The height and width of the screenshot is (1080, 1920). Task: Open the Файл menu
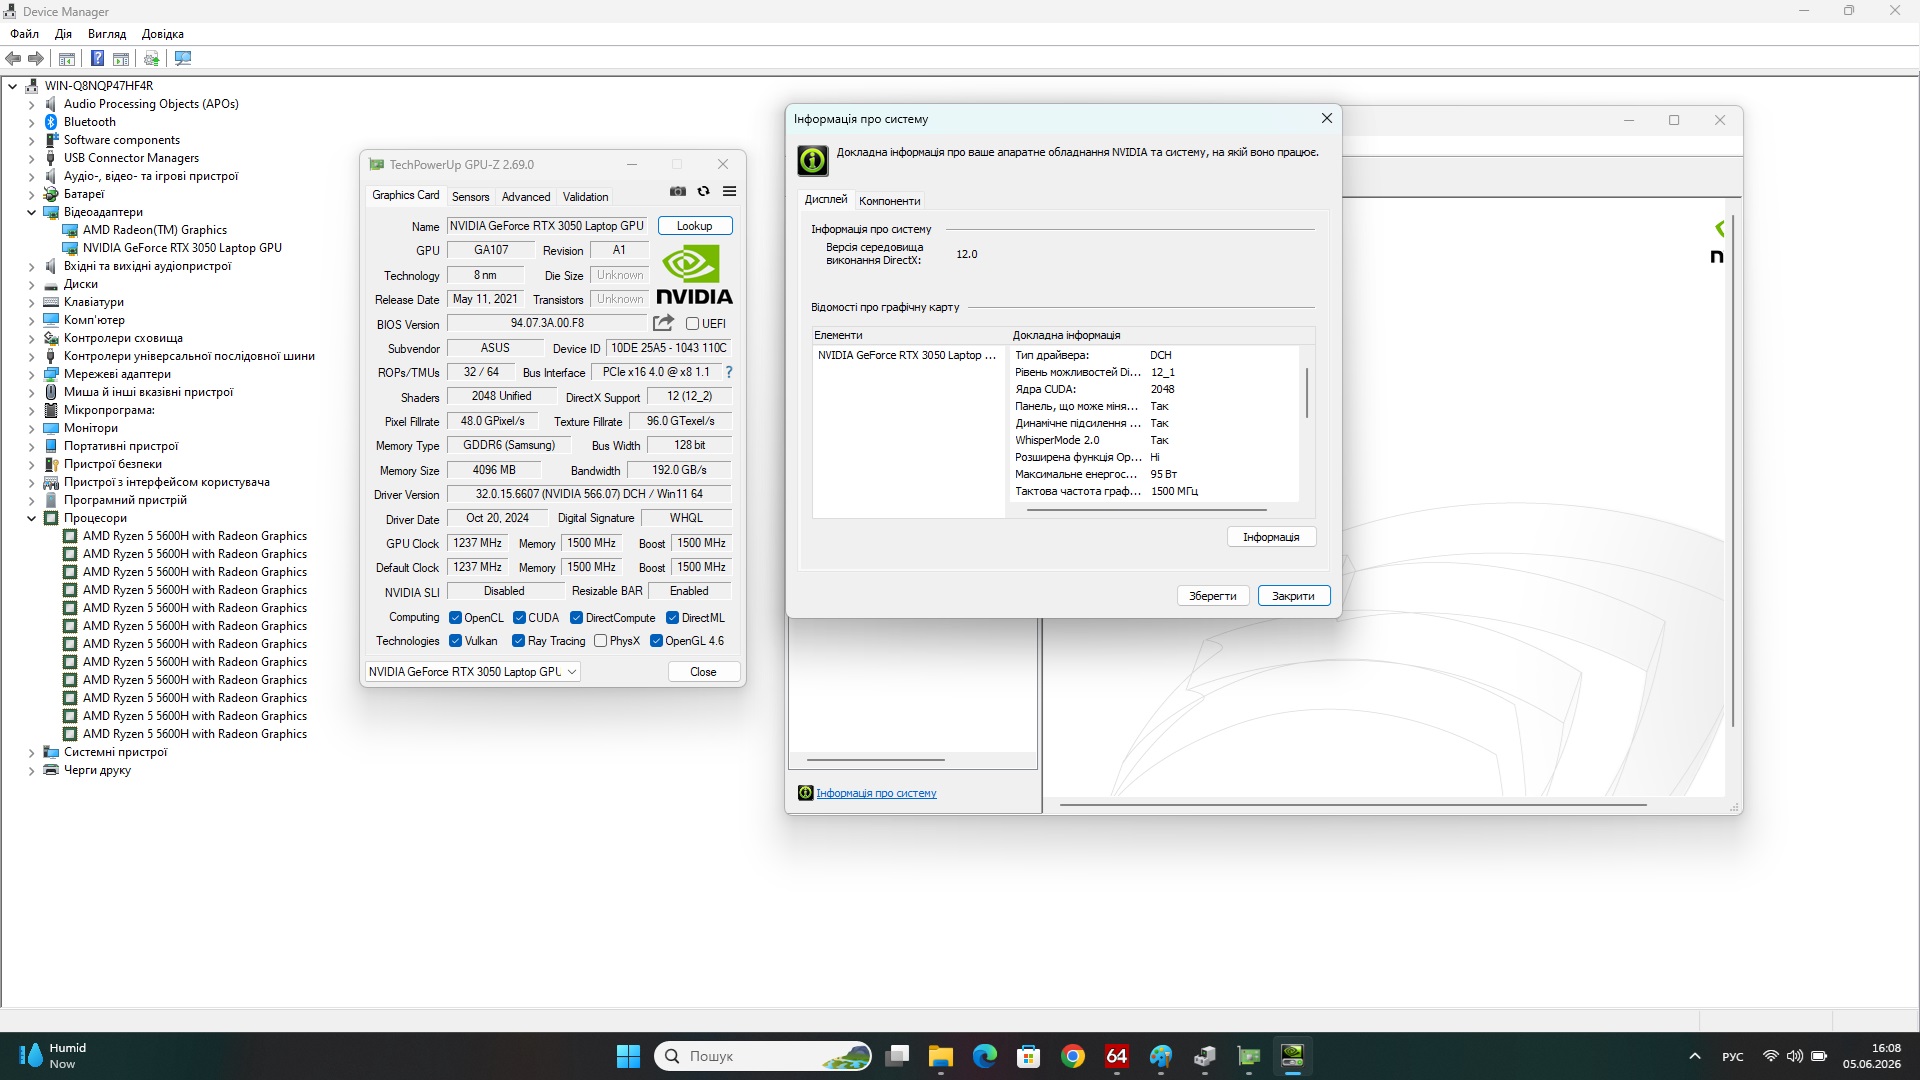point(25,34)
